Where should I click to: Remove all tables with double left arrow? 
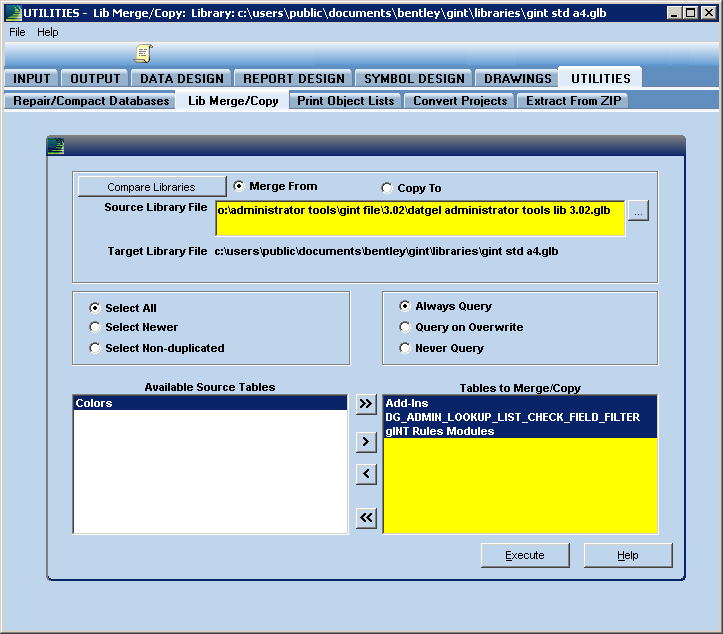coord(366,517)
